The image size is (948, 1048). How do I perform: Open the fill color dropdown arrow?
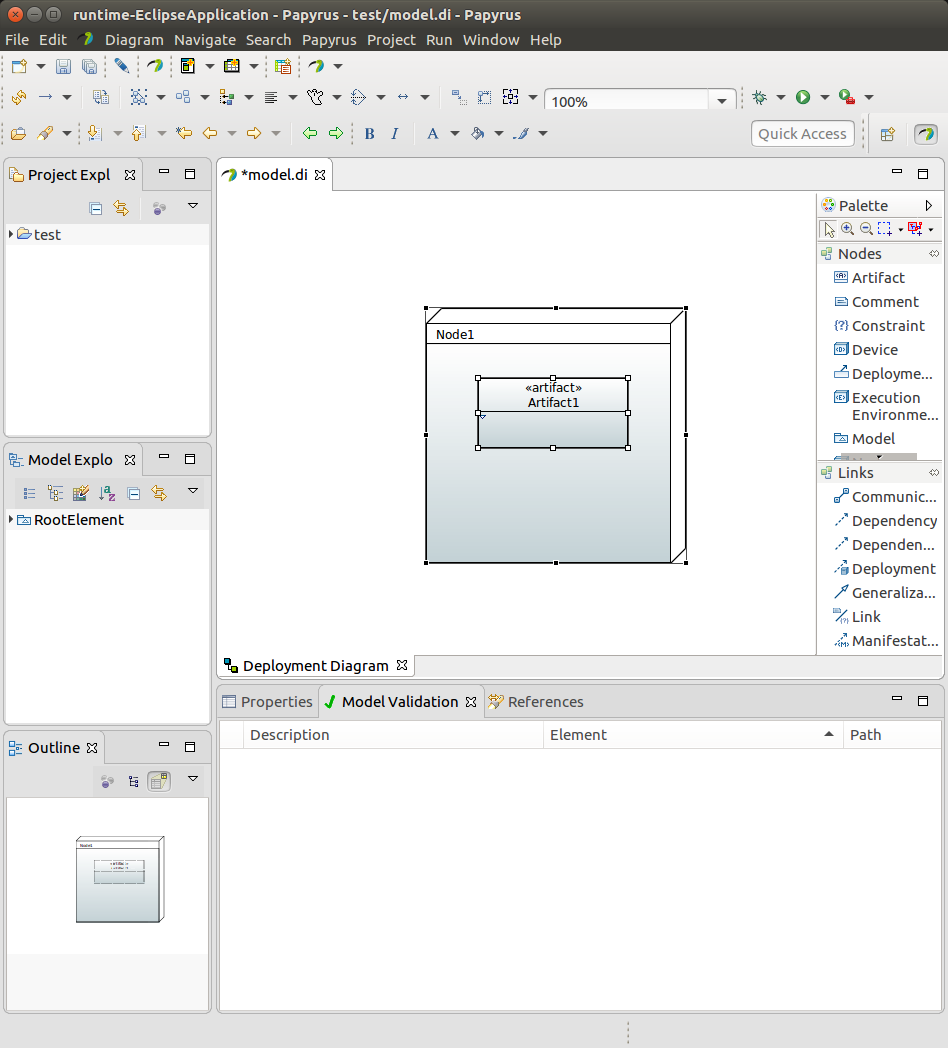[x=499, y=134]
